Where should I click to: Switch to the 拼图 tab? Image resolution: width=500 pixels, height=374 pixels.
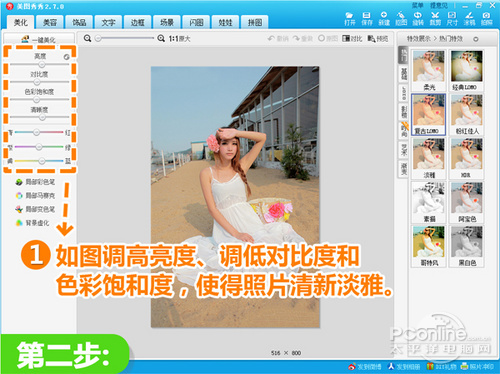coord(255,22)
